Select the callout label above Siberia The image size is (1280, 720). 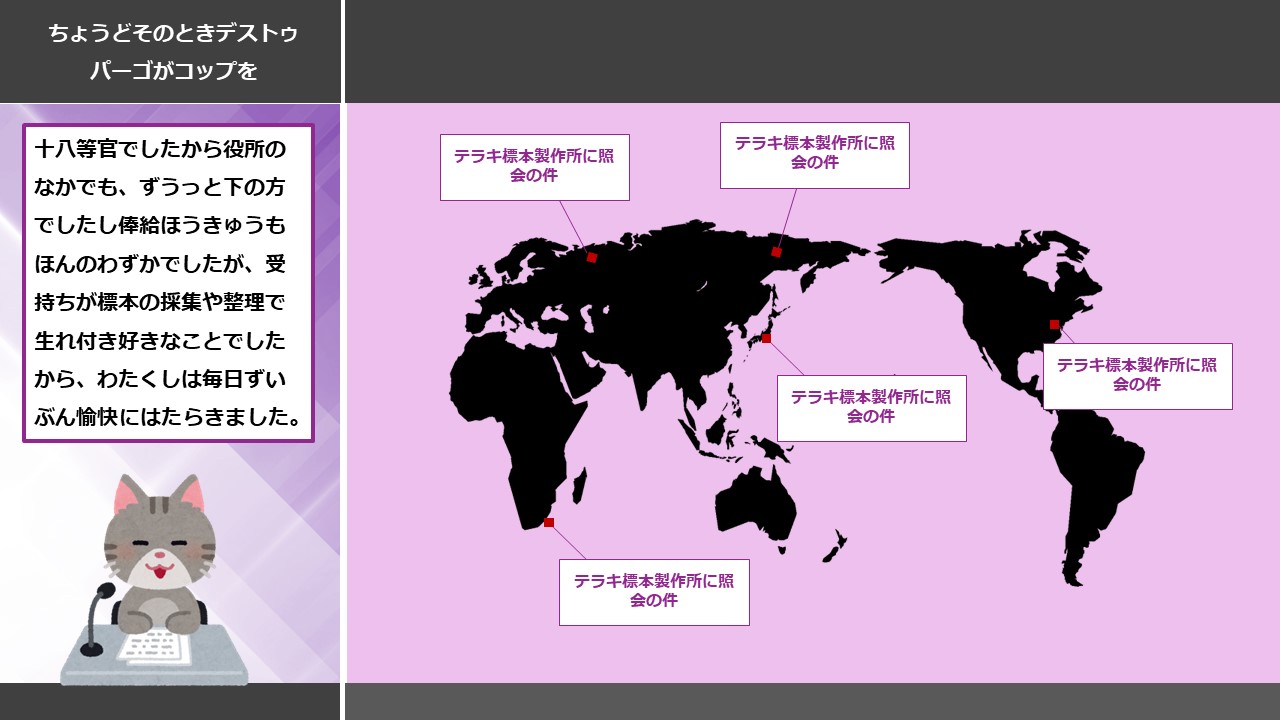pos(815,155)
